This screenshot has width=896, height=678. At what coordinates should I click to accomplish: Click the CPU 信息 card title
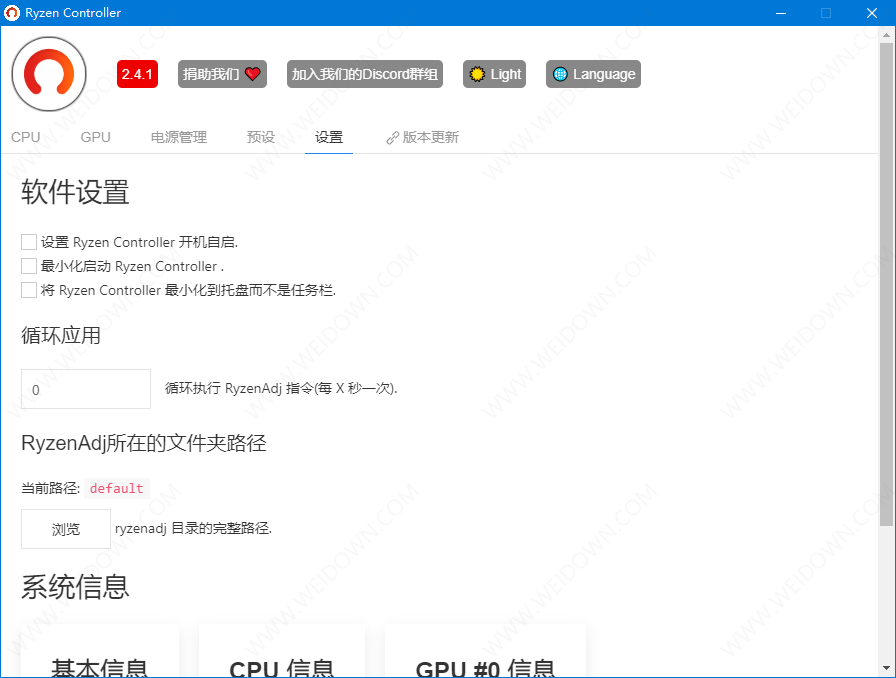(x=281, y=668)
